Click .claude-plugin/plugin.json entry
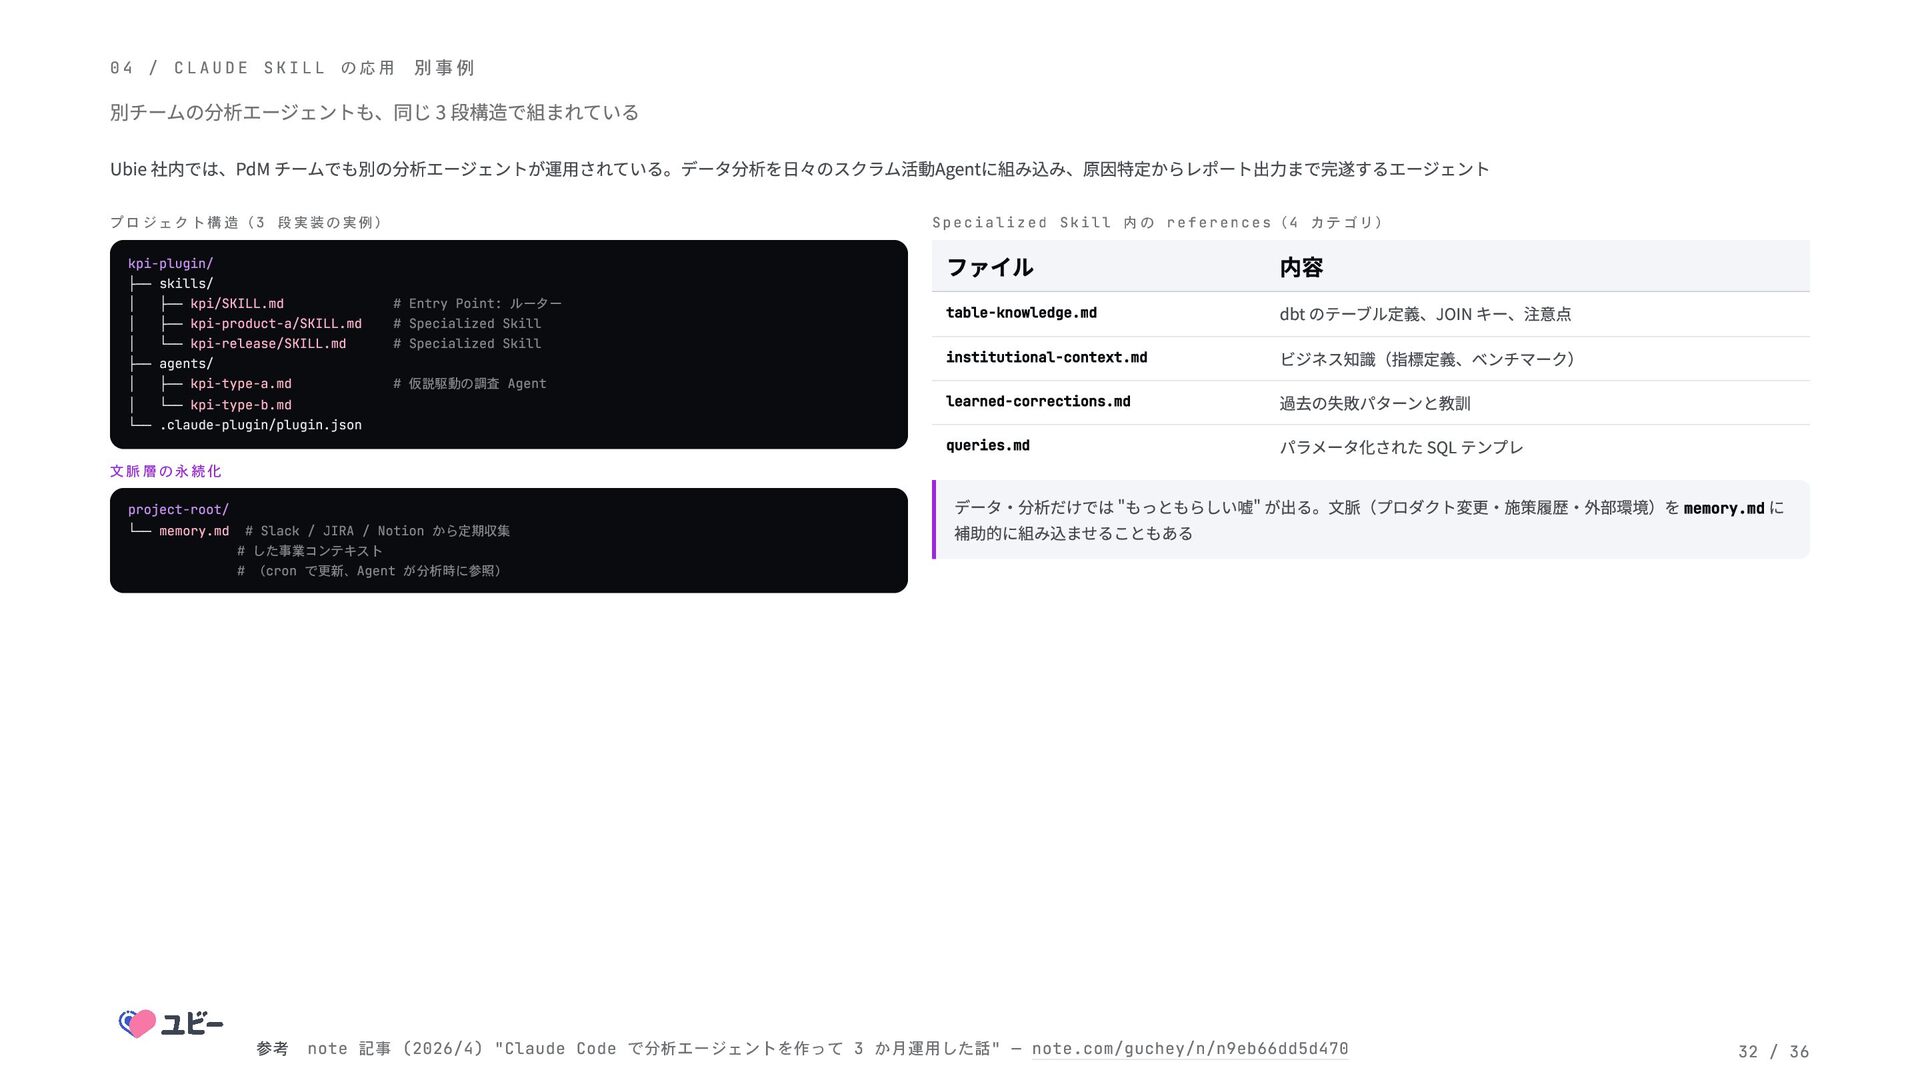The height and width of the screenshot is (1080, 1920). 260,424
